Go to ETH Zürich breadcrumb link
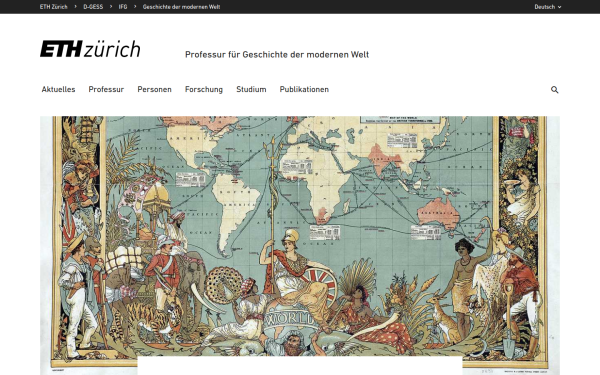This screenshot has height=375, width=600. tap(54, 7)
